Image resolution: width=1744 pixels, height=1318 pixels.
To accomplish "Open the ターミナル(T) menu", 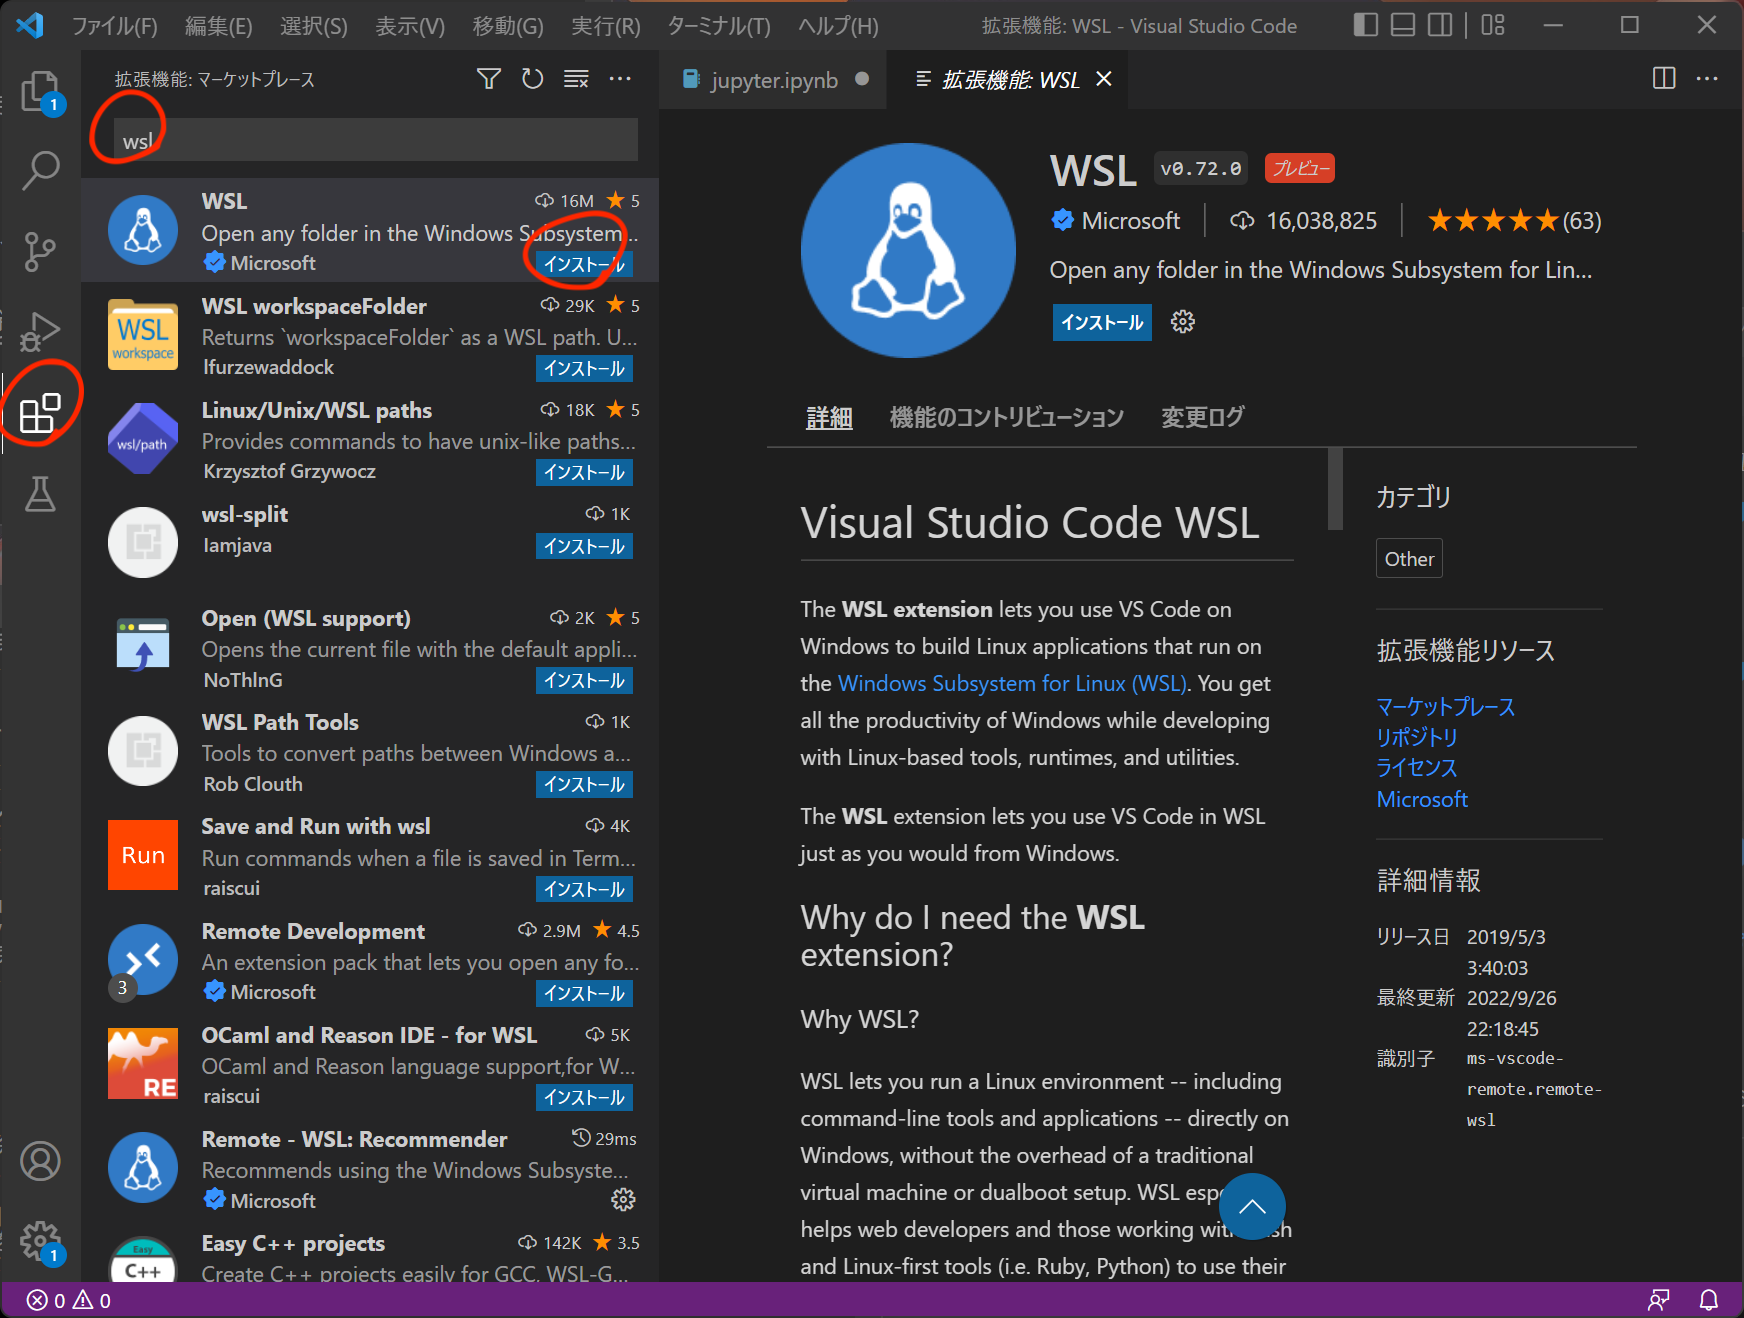I will [719, 26].
